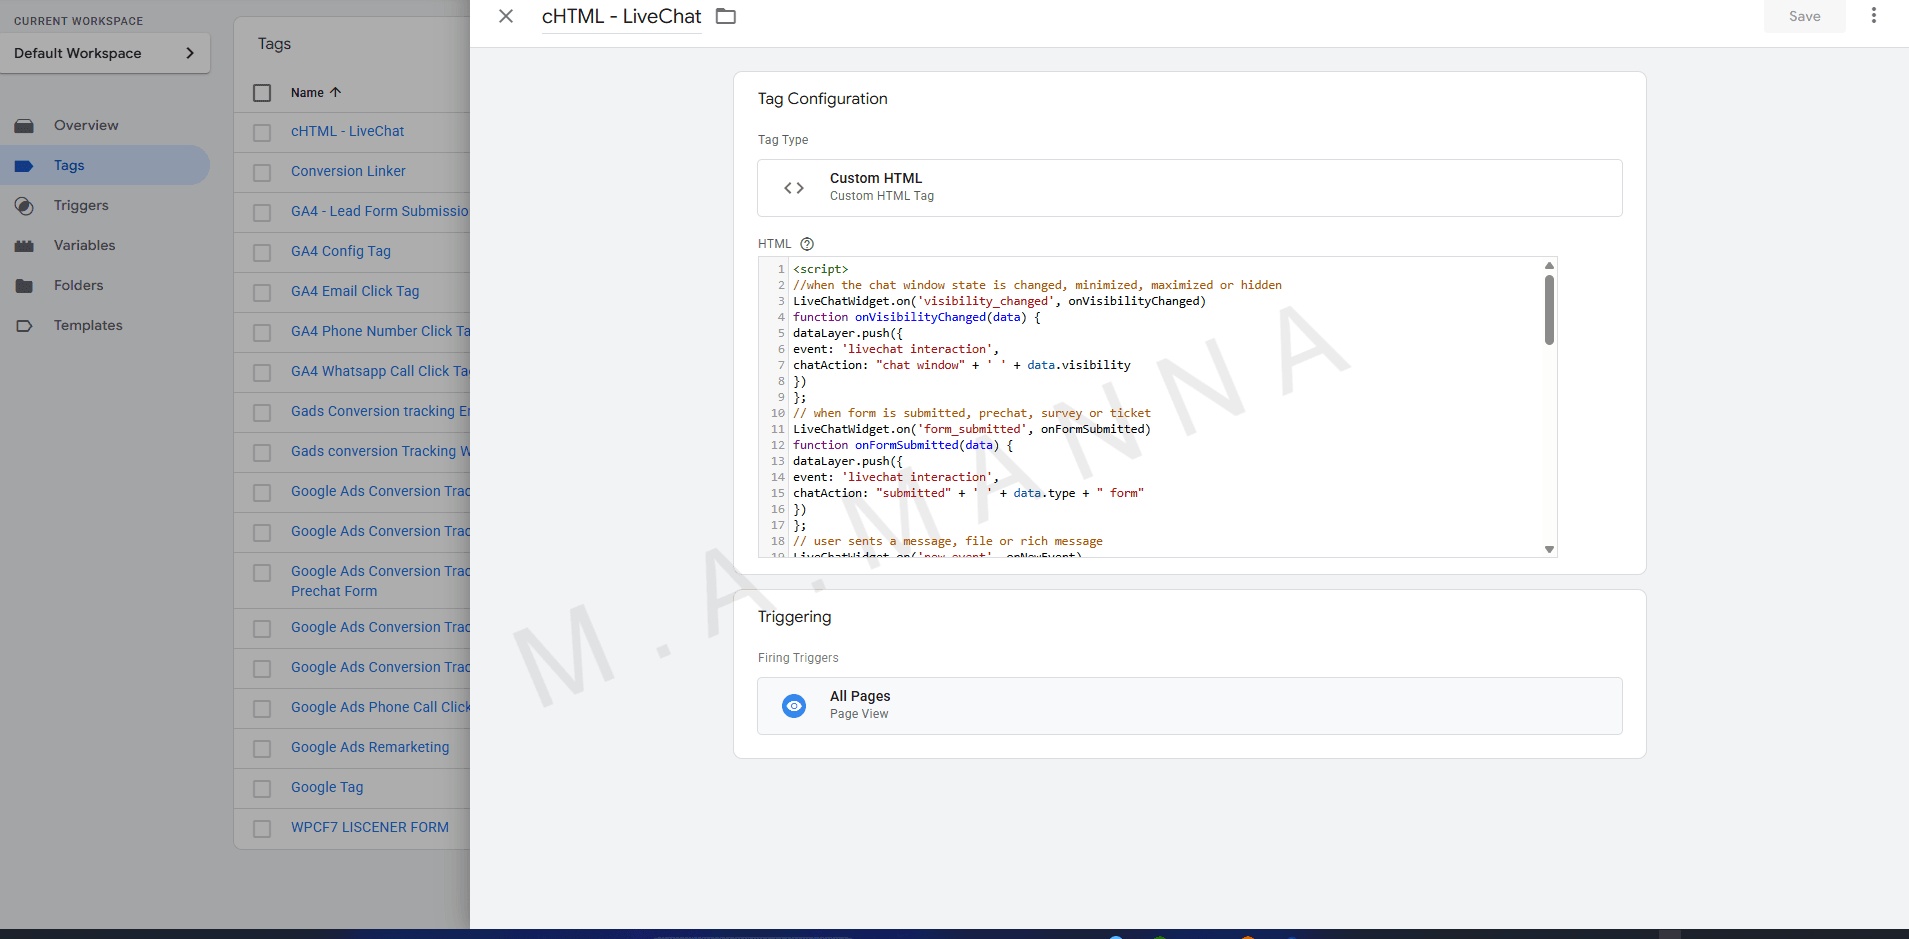Click the cHTML - LiveChat tag name field
Image resolution: width=1909 pixels, height=939 pixels.
tap(621, 17)
